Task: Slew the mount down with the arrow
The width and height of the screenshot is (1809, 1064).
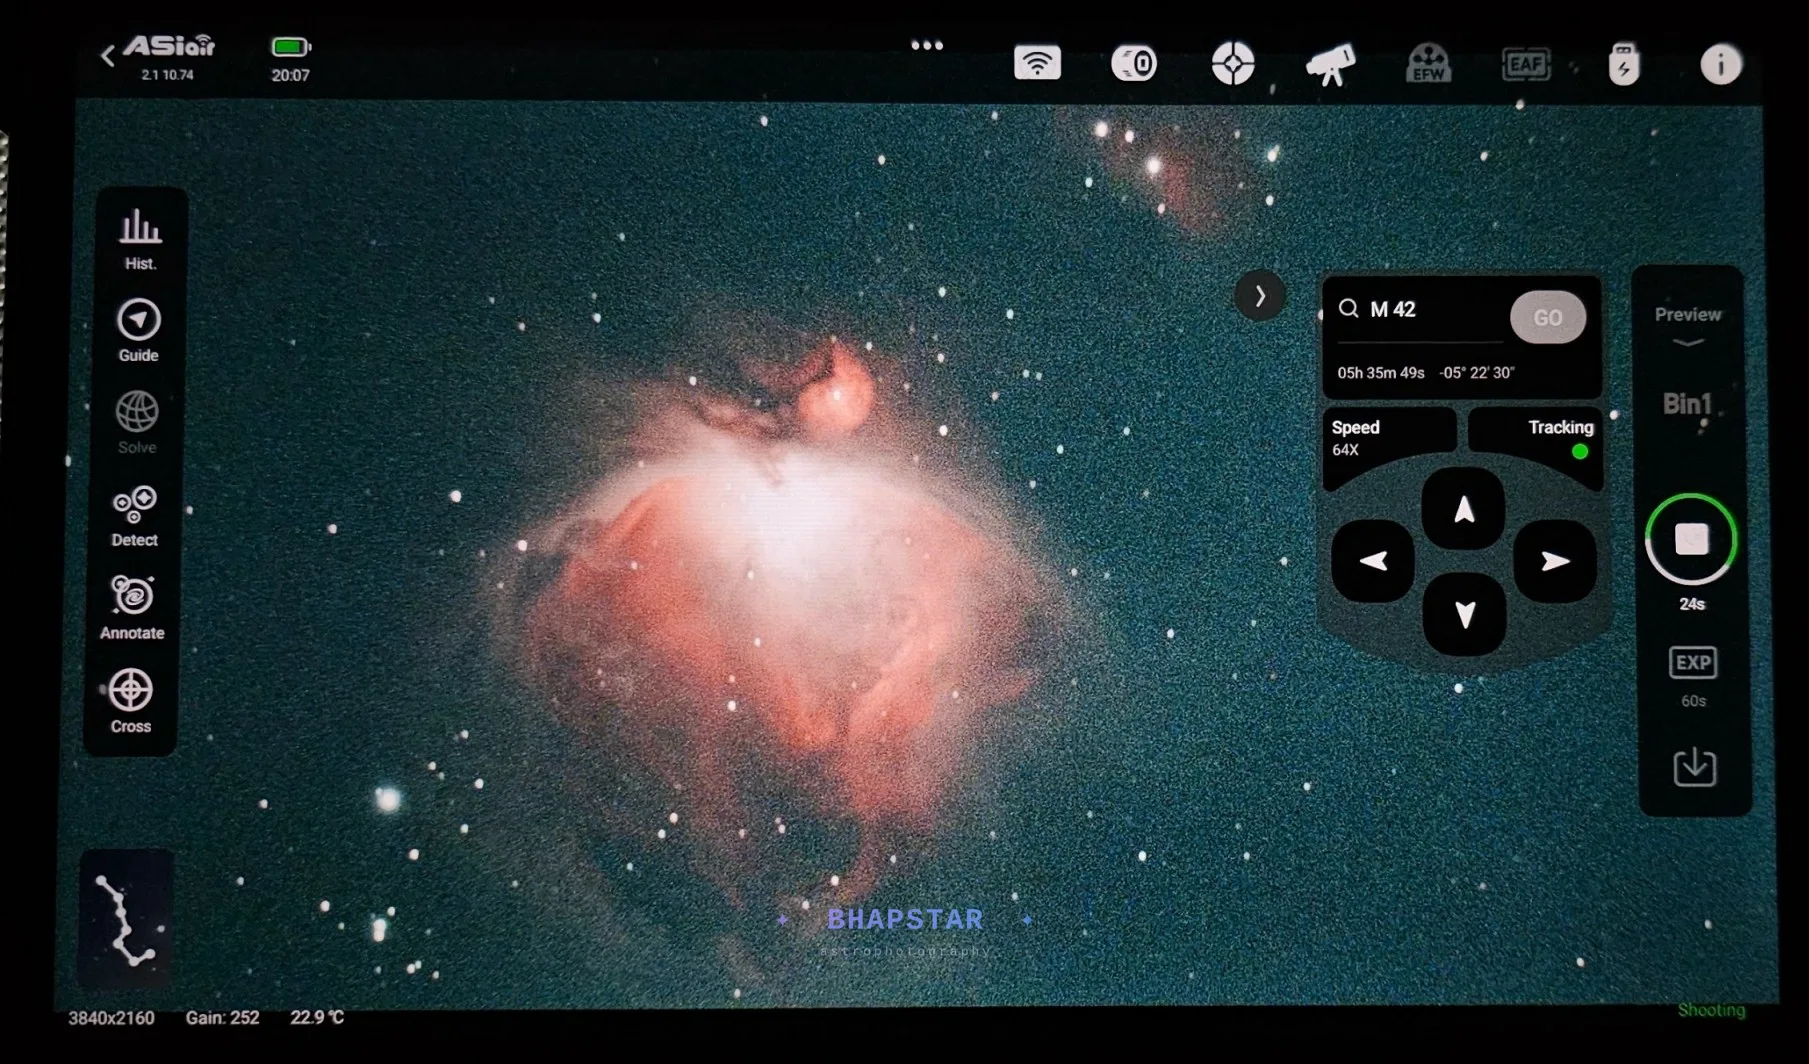Action: click(x=1464, y=615)
